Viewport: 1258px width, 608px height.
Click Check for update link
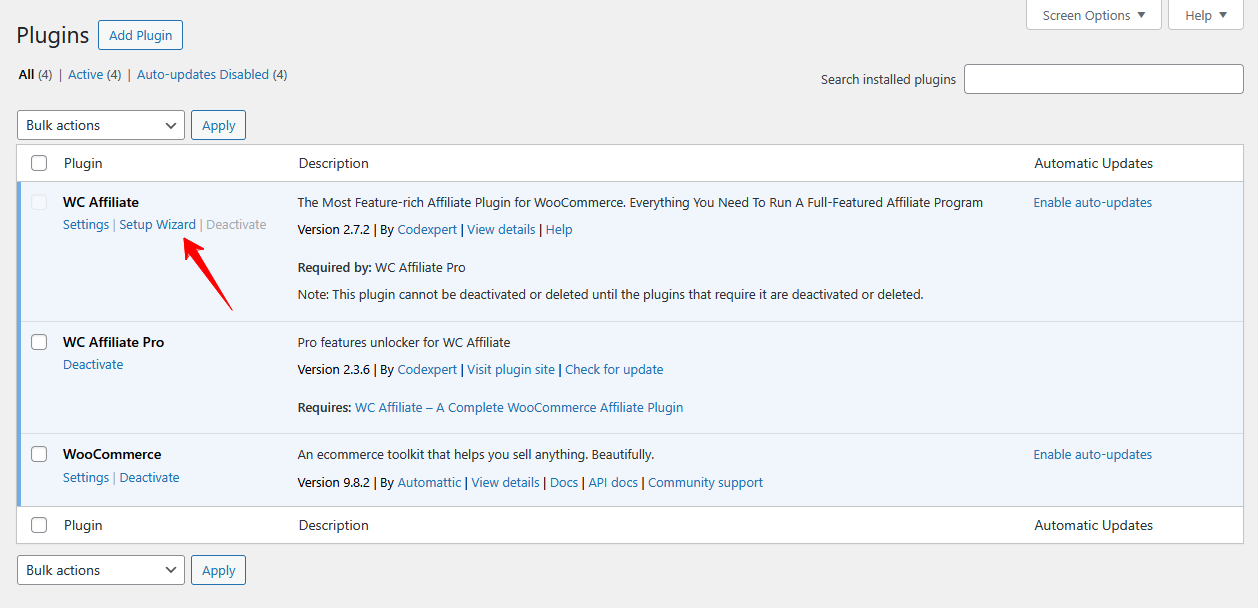614,370
